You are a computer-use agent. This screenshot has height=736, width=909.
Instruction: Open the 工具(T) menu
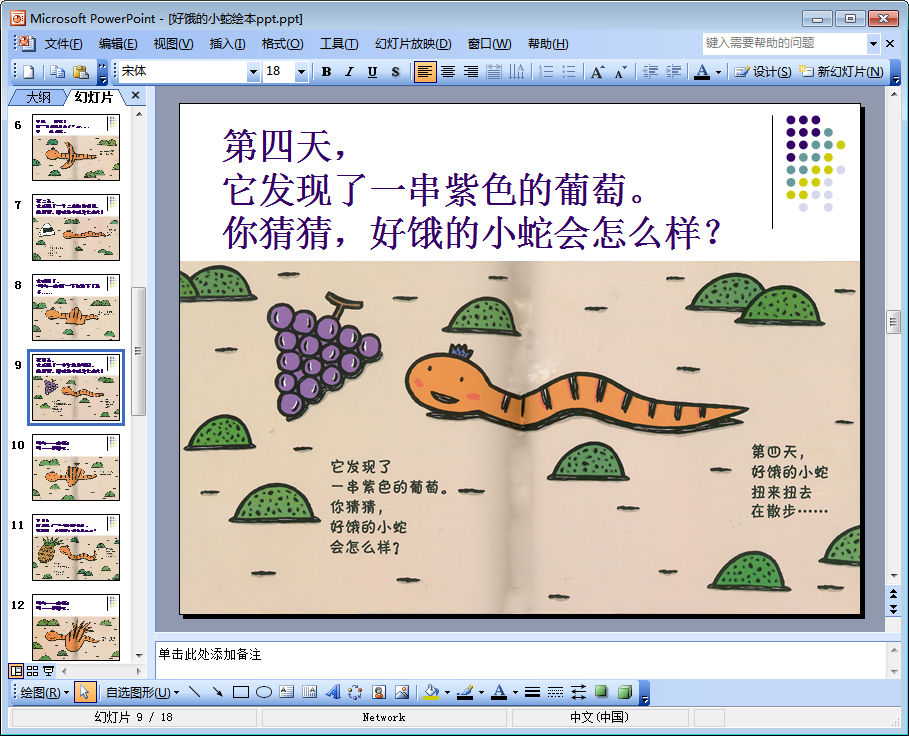339,43
